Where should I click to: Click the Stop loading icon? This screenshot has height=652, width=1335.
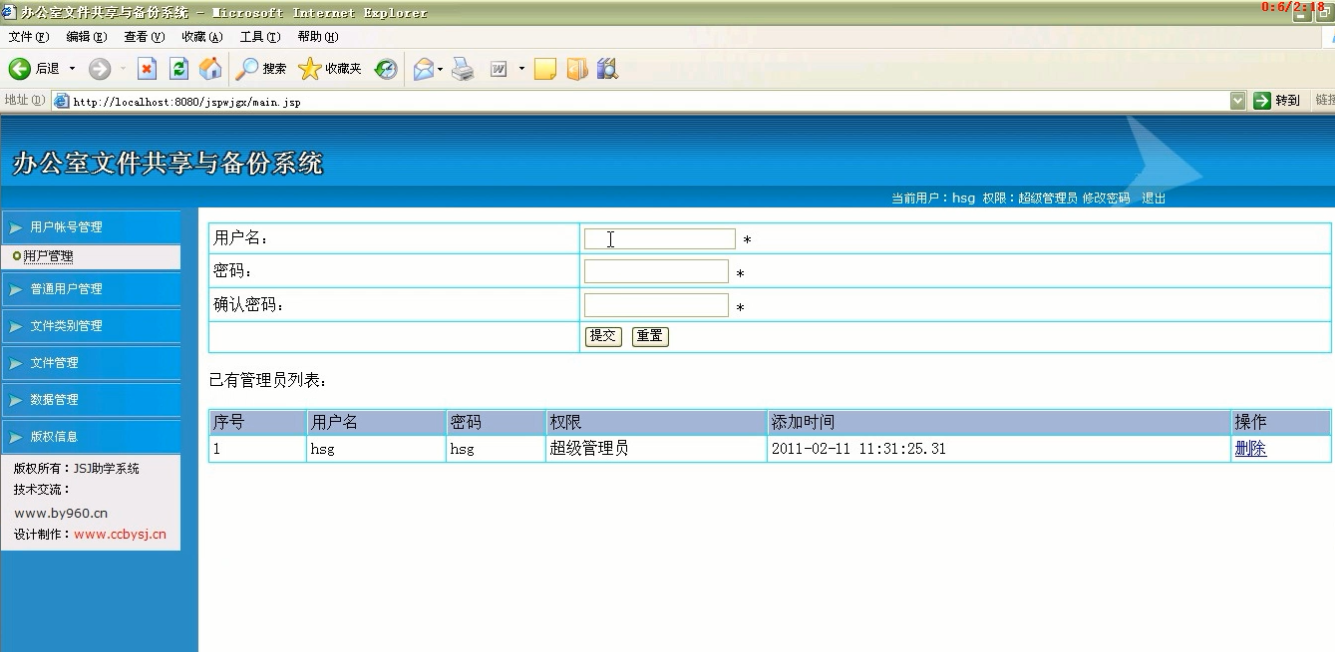coord(147,69)
